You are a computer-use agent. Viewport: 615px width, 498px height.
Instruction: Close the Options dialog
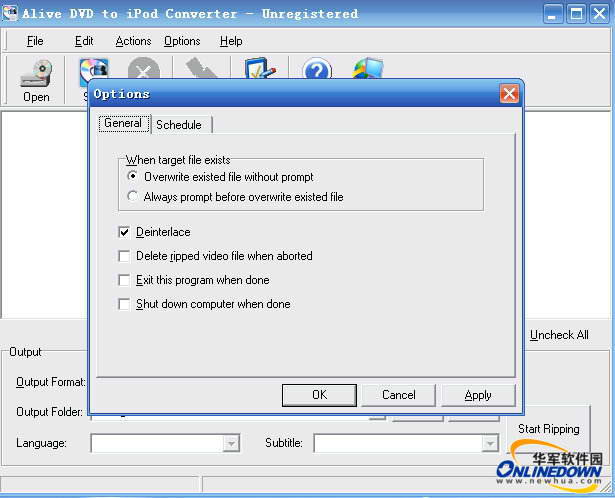click(x=509, y=94)
